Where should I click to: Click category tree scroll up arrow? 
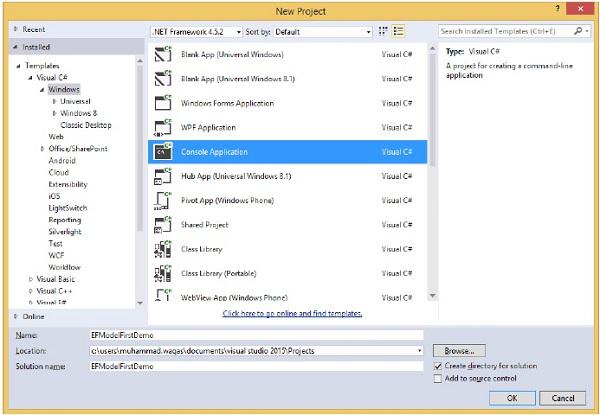(140, 60)
